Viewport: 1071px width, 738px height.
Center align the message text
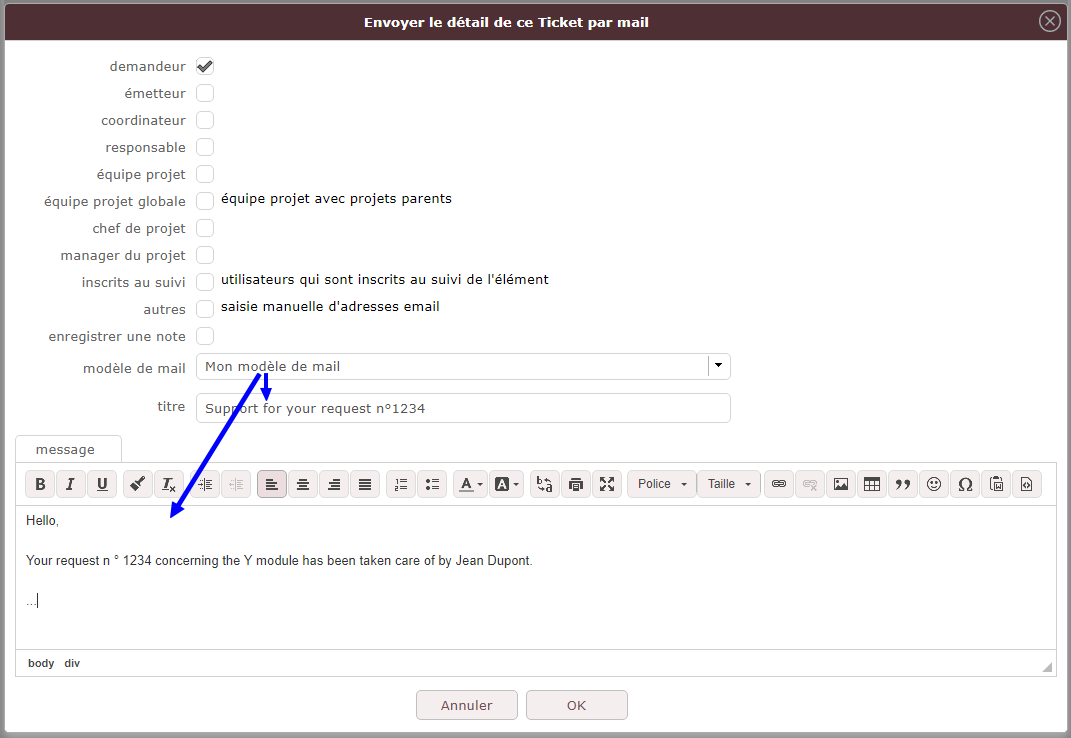[303, 484]
